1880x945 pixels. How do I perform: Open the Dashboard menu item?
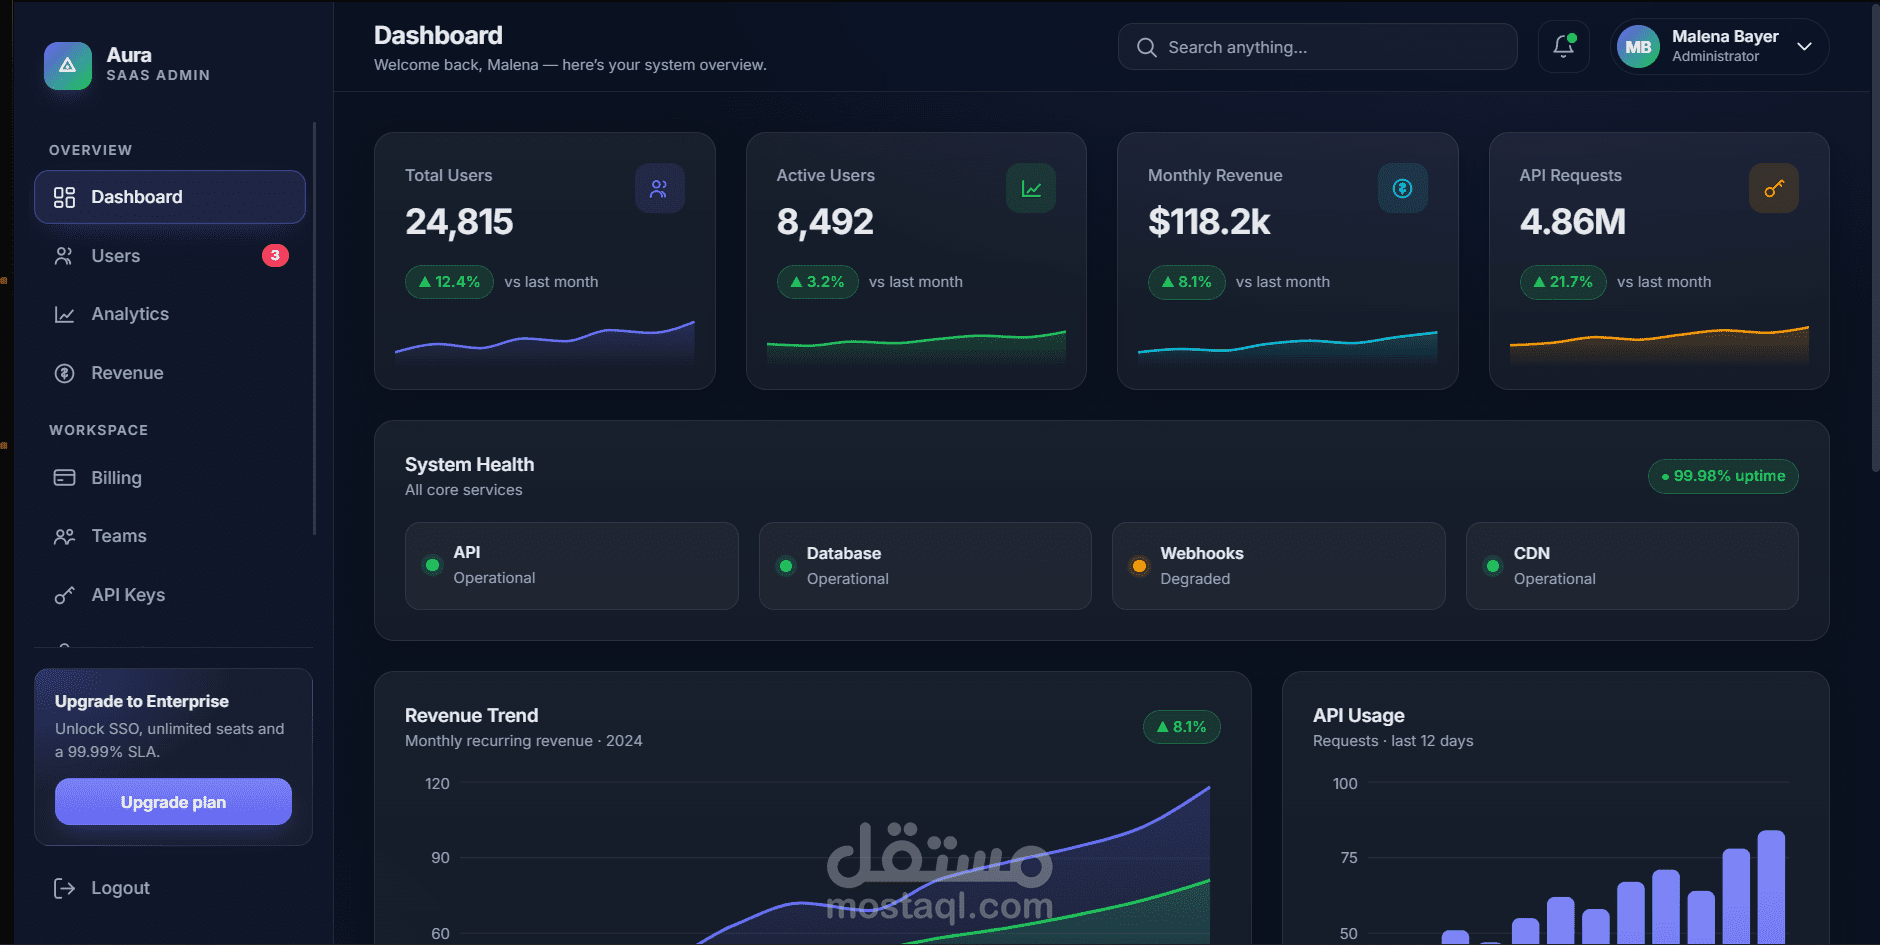170,197
